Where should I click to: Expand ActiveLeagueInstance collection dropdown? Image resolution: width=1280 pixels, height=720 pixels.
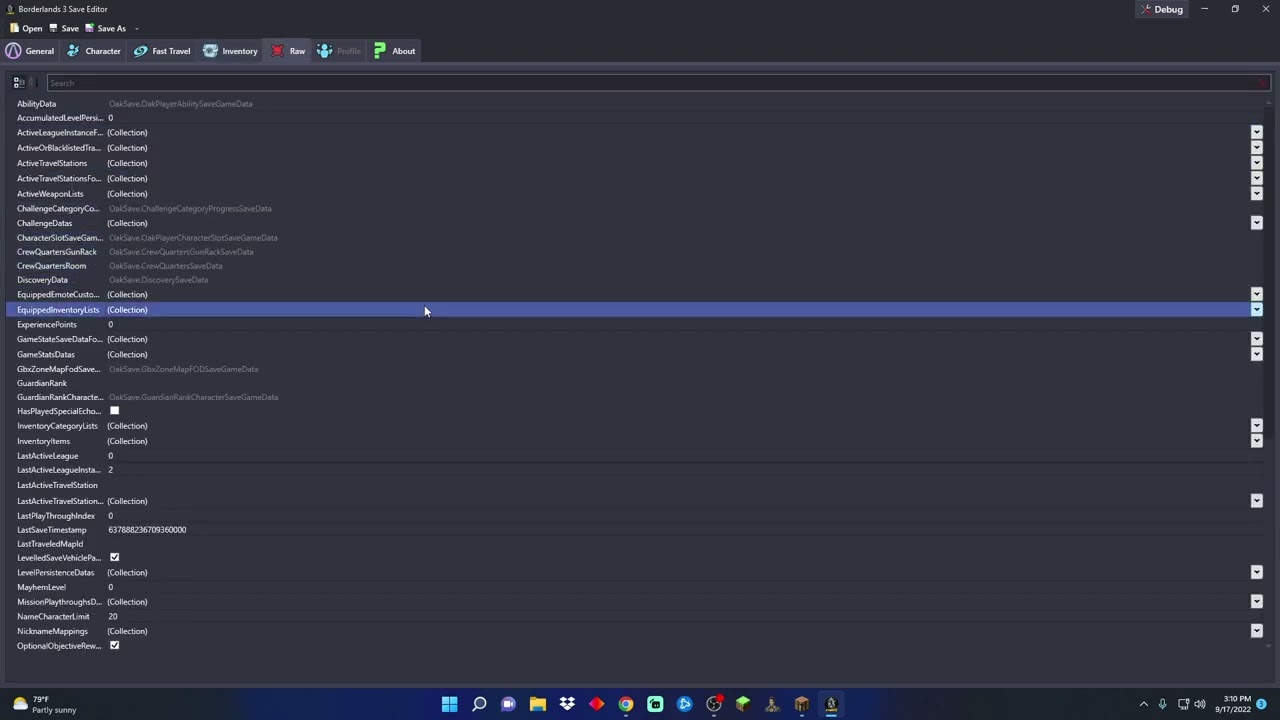(x=1256, y=132)
